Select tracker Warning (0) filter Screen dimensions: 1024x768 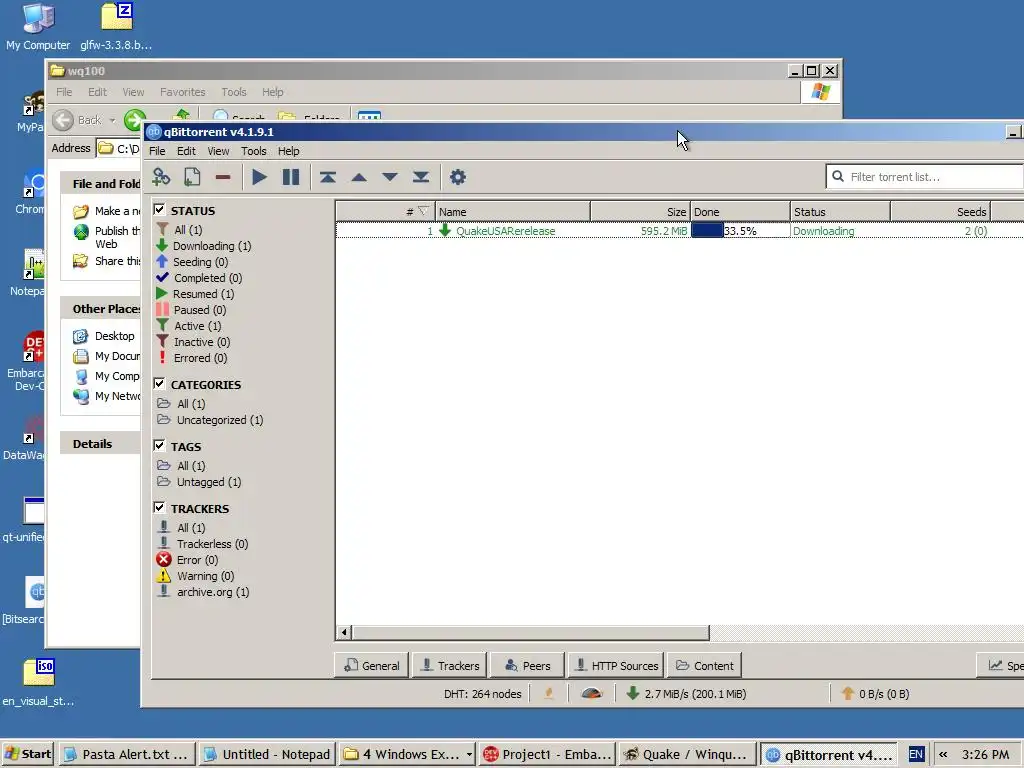pos(195,576)
